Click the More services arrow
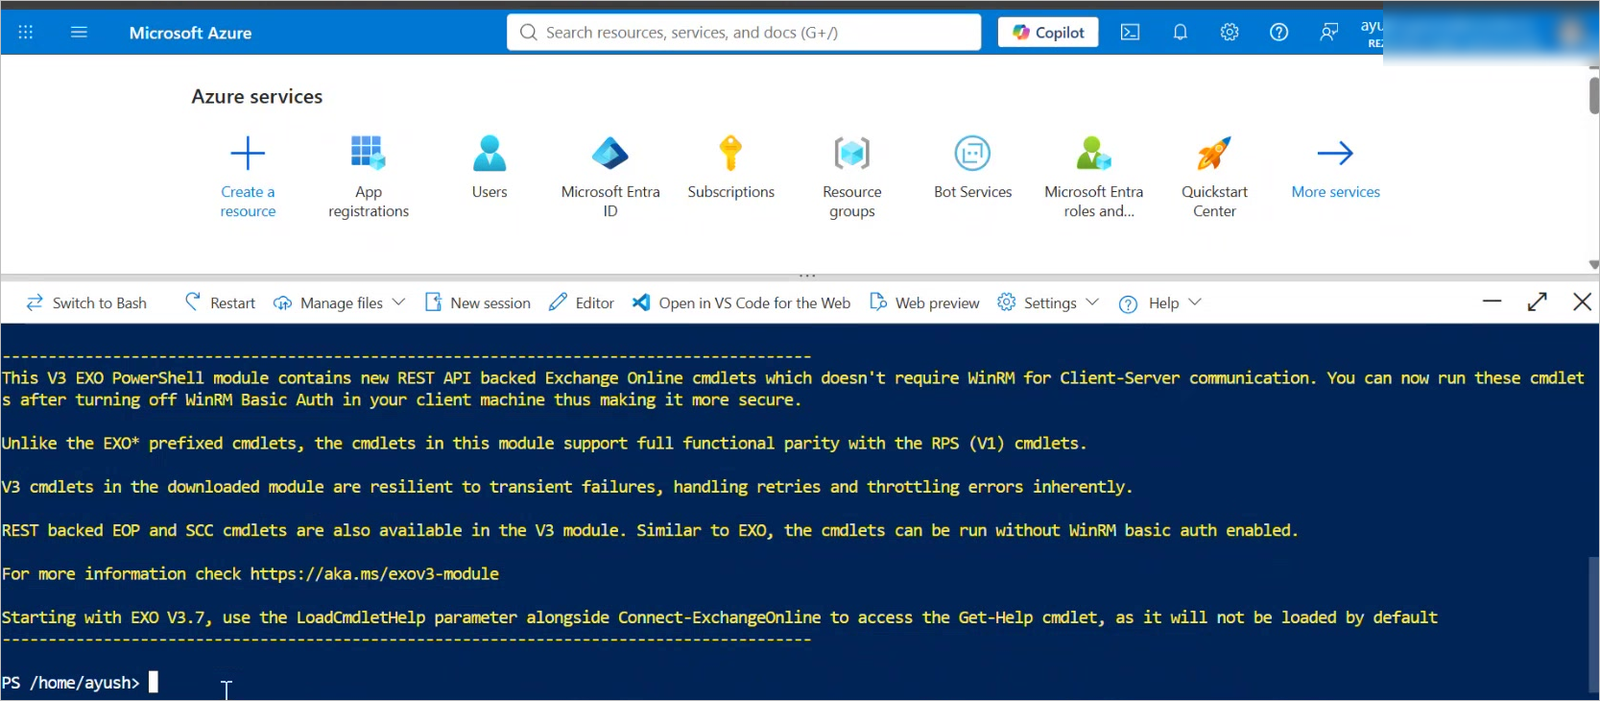The width and height of the screenshot is (1600, 701). pyautogui.click(x=1335, y=153)
